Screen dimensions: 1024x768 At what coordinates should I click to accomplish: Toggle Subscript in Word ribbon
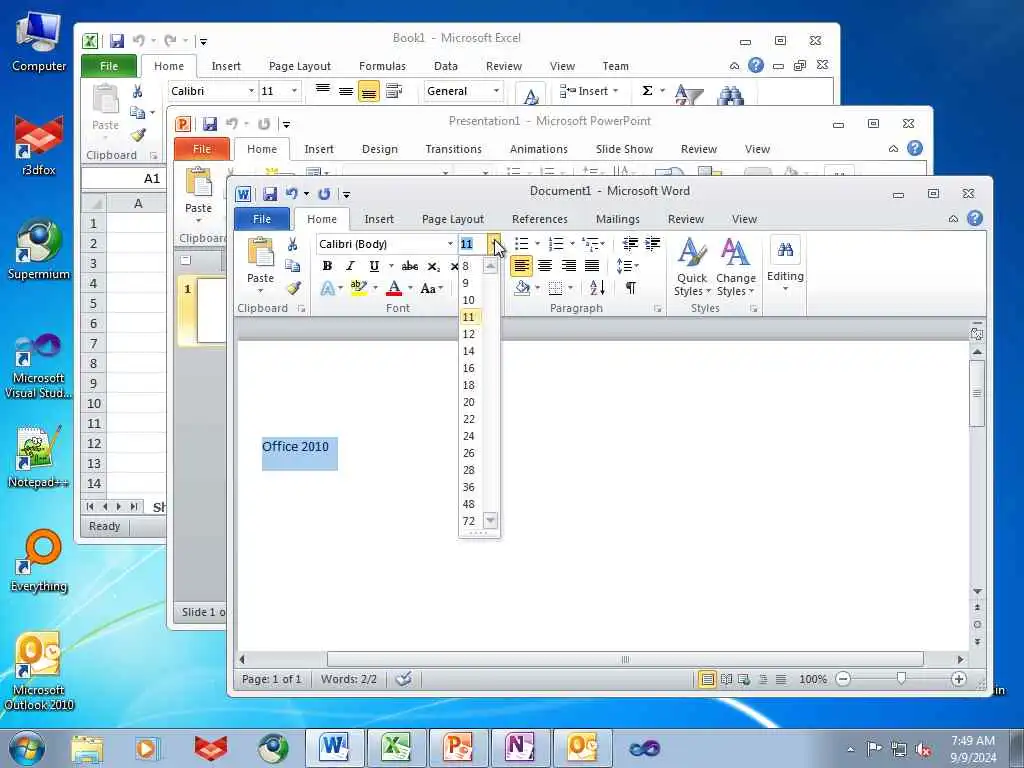point(434,266)
